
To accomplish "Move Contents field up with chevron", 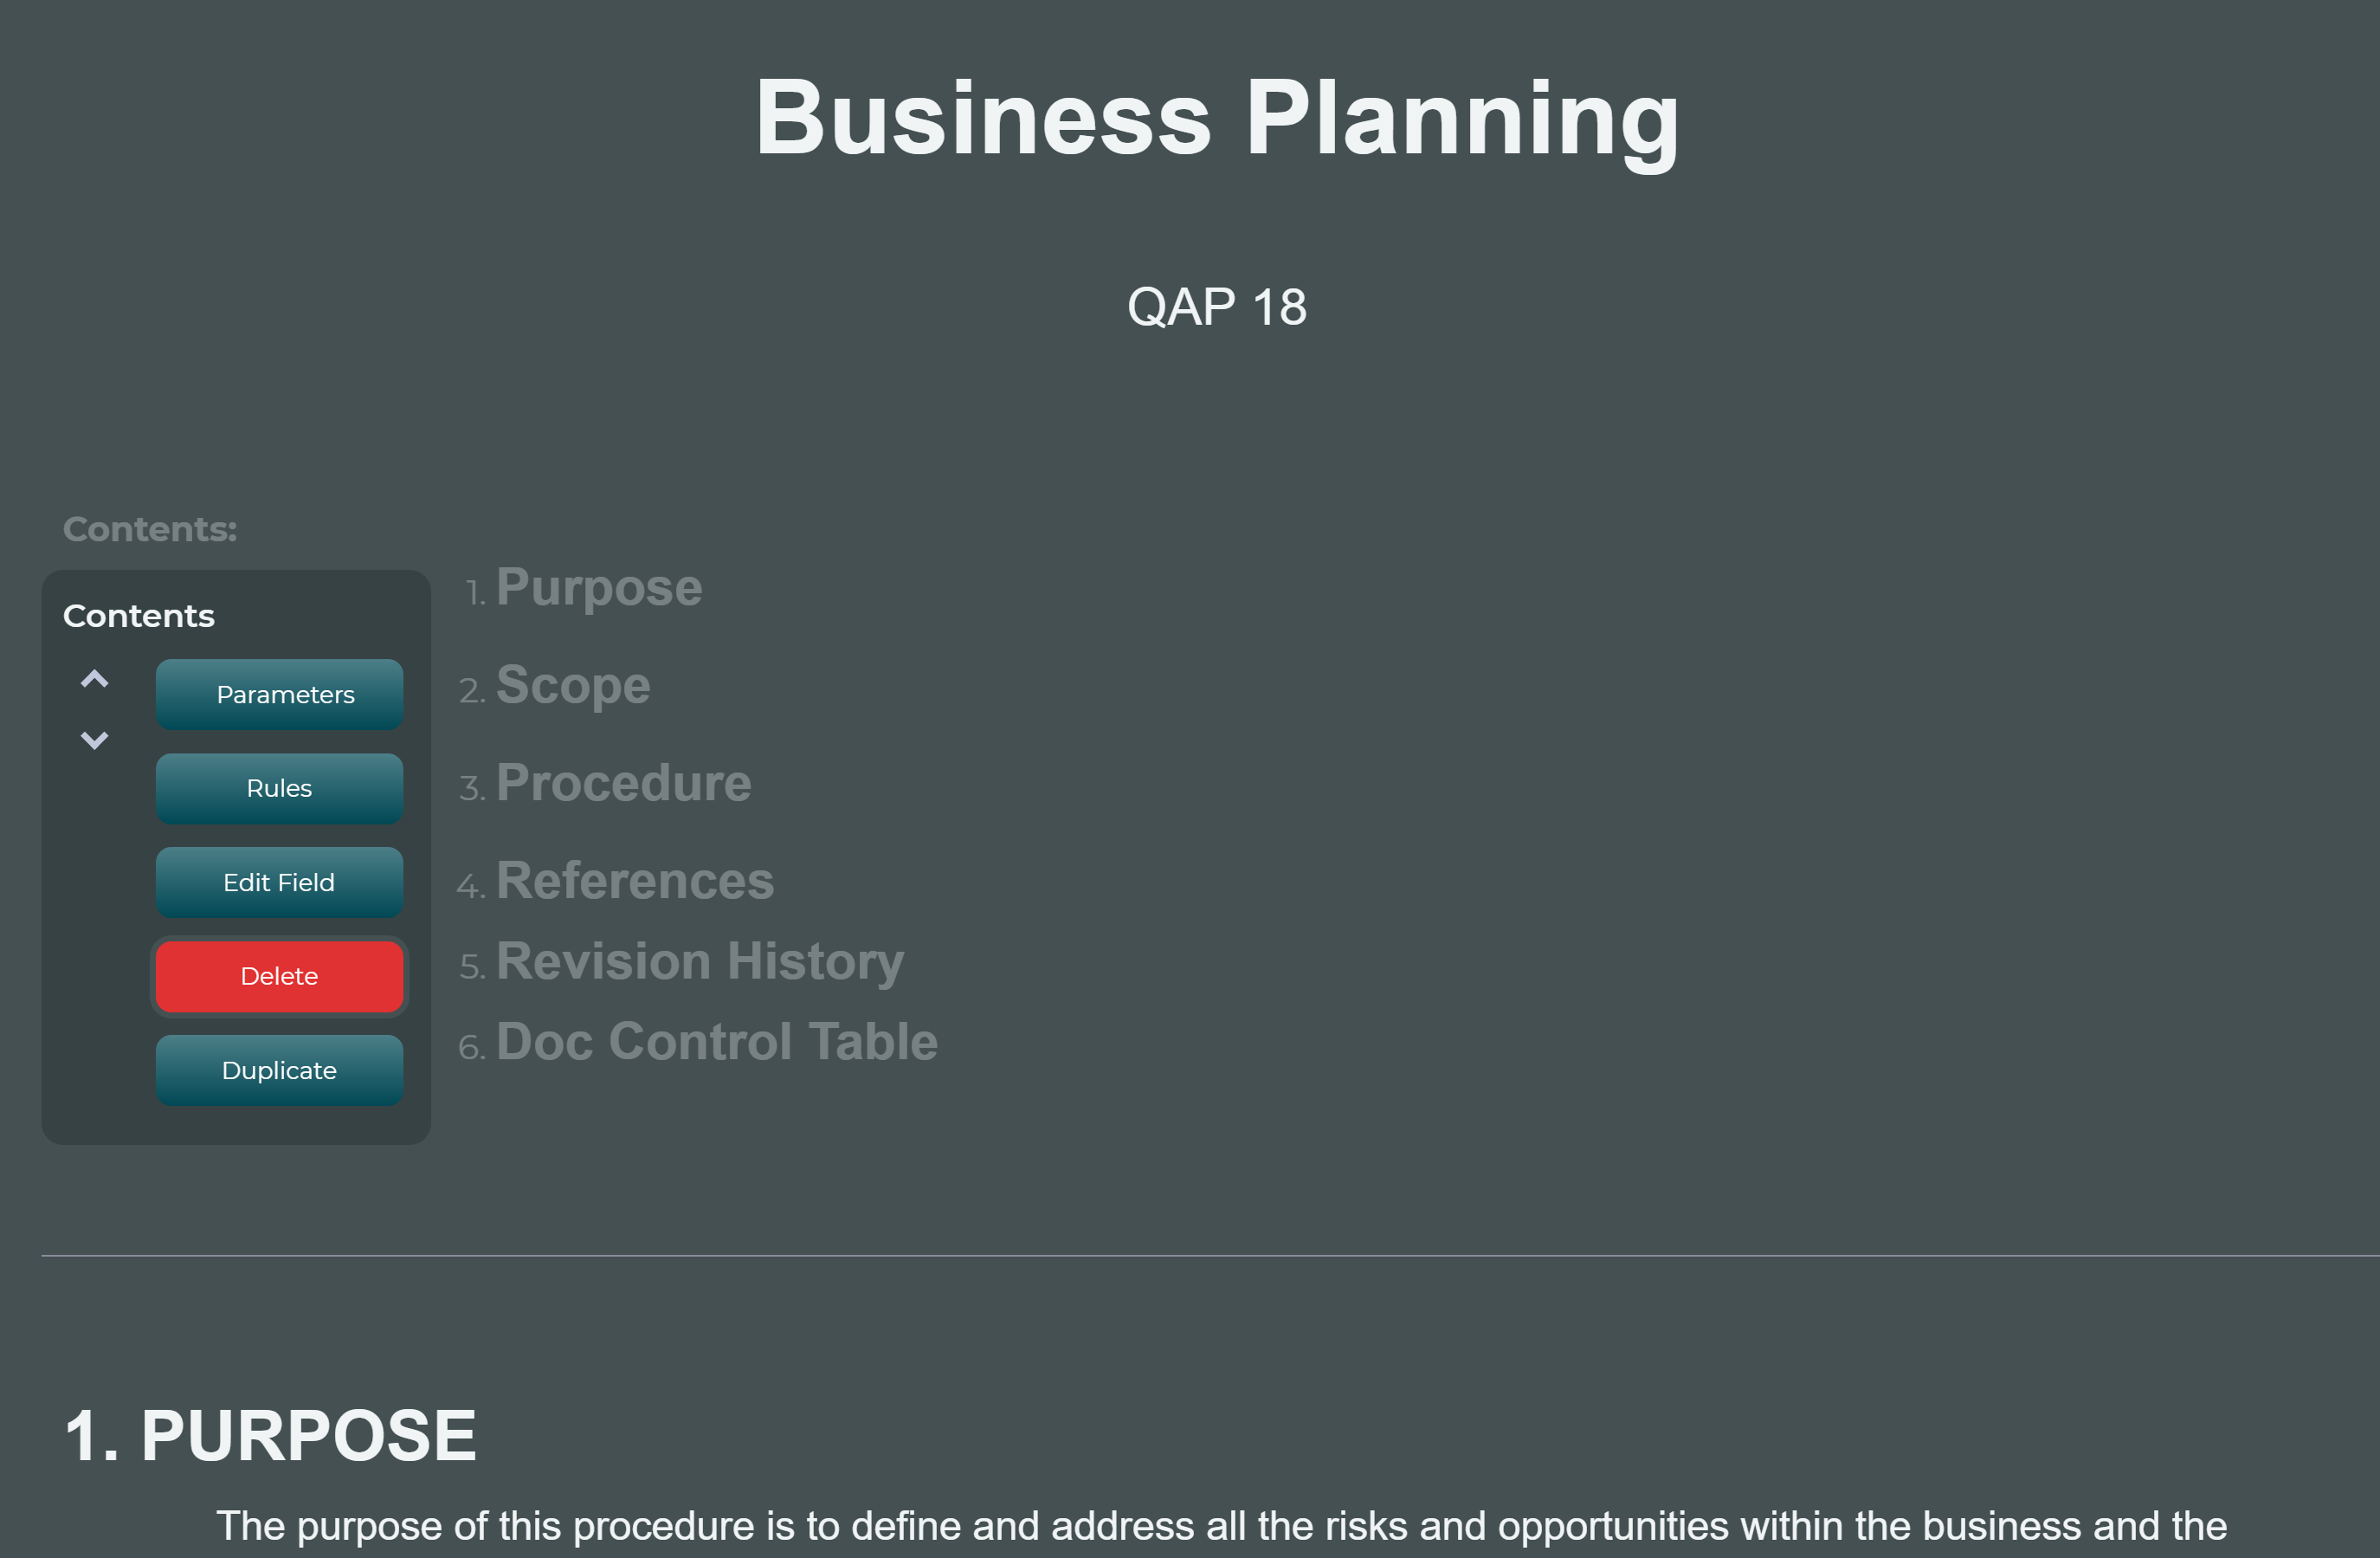I will click(x=94, y=680).
